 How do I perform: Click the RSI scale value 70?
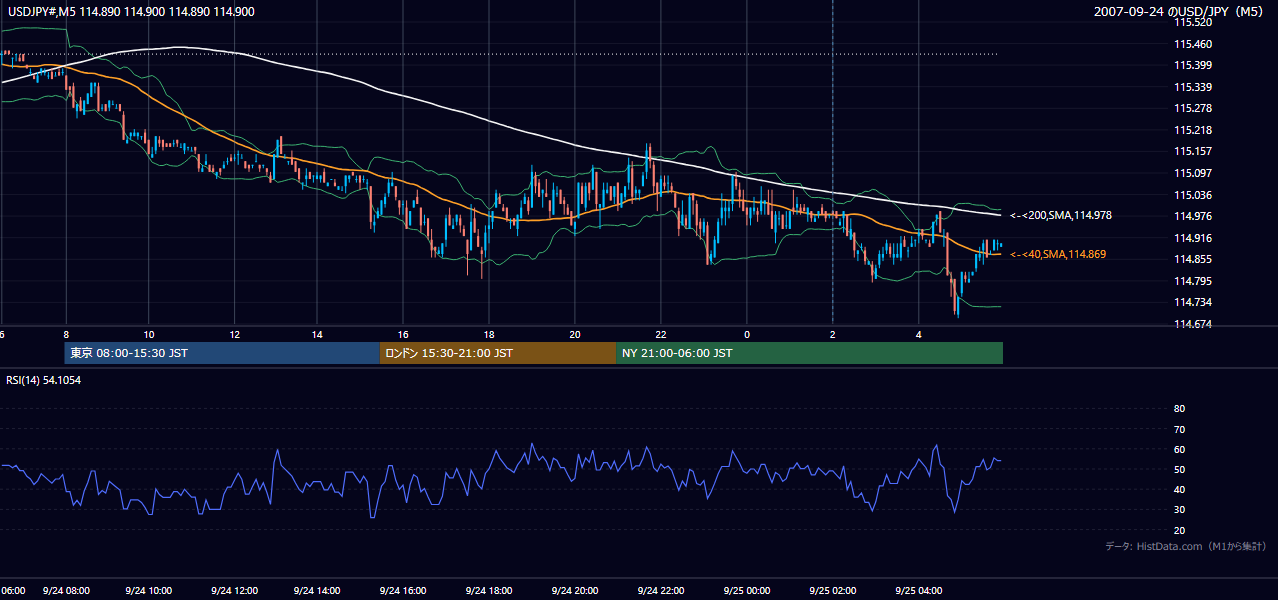1179,429
